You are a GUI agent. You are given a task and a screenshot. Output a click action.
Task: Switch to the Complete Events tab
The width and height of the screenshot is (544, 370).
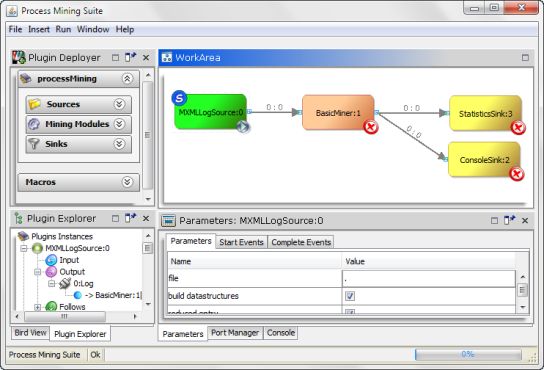click(x=301, y=242)
